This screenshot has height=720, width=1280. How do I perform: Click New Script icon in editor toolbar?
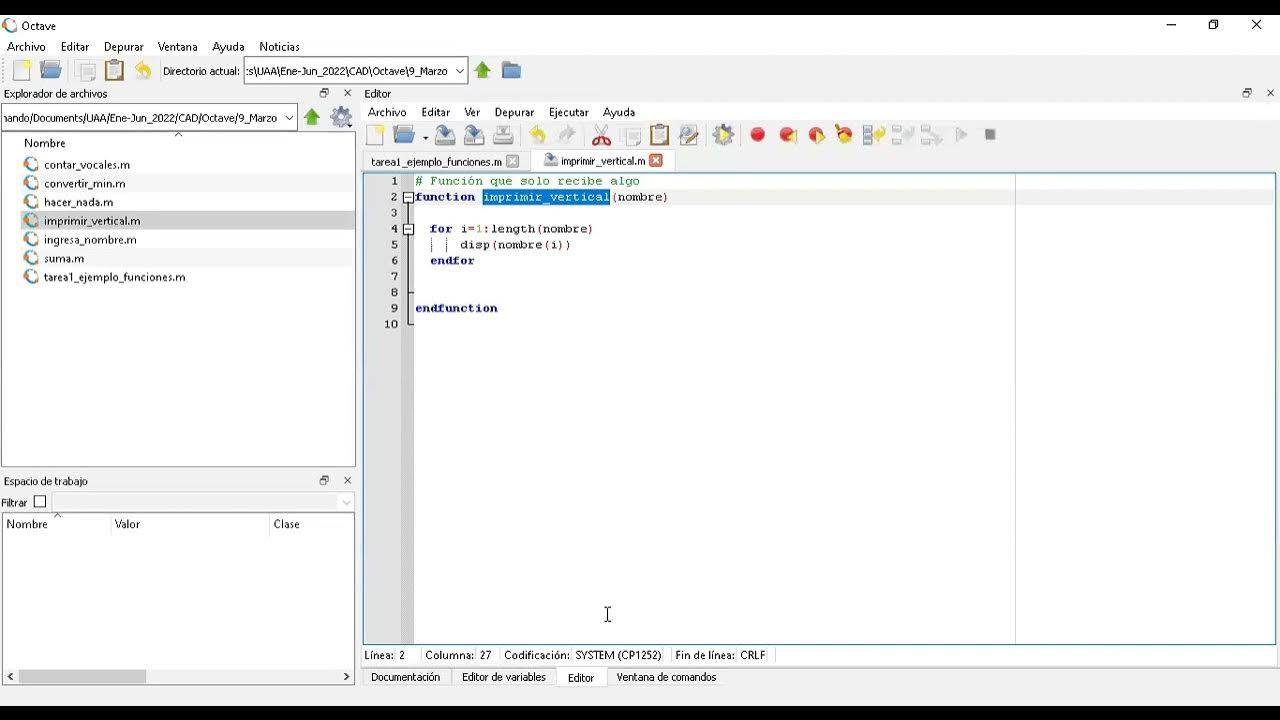point(376,135)
